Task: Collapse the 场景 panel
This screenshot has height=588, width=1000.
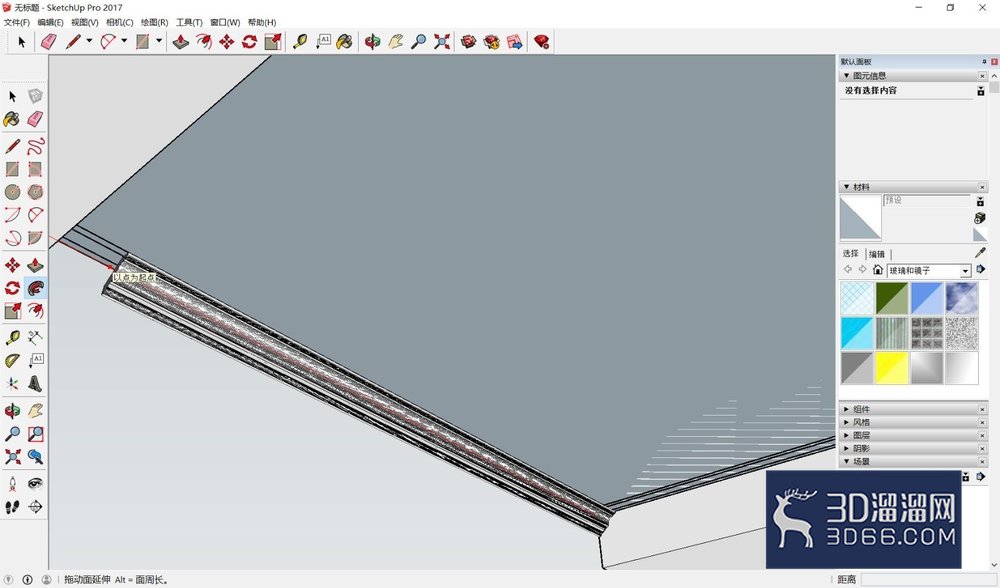Action: tap(846, 461)
